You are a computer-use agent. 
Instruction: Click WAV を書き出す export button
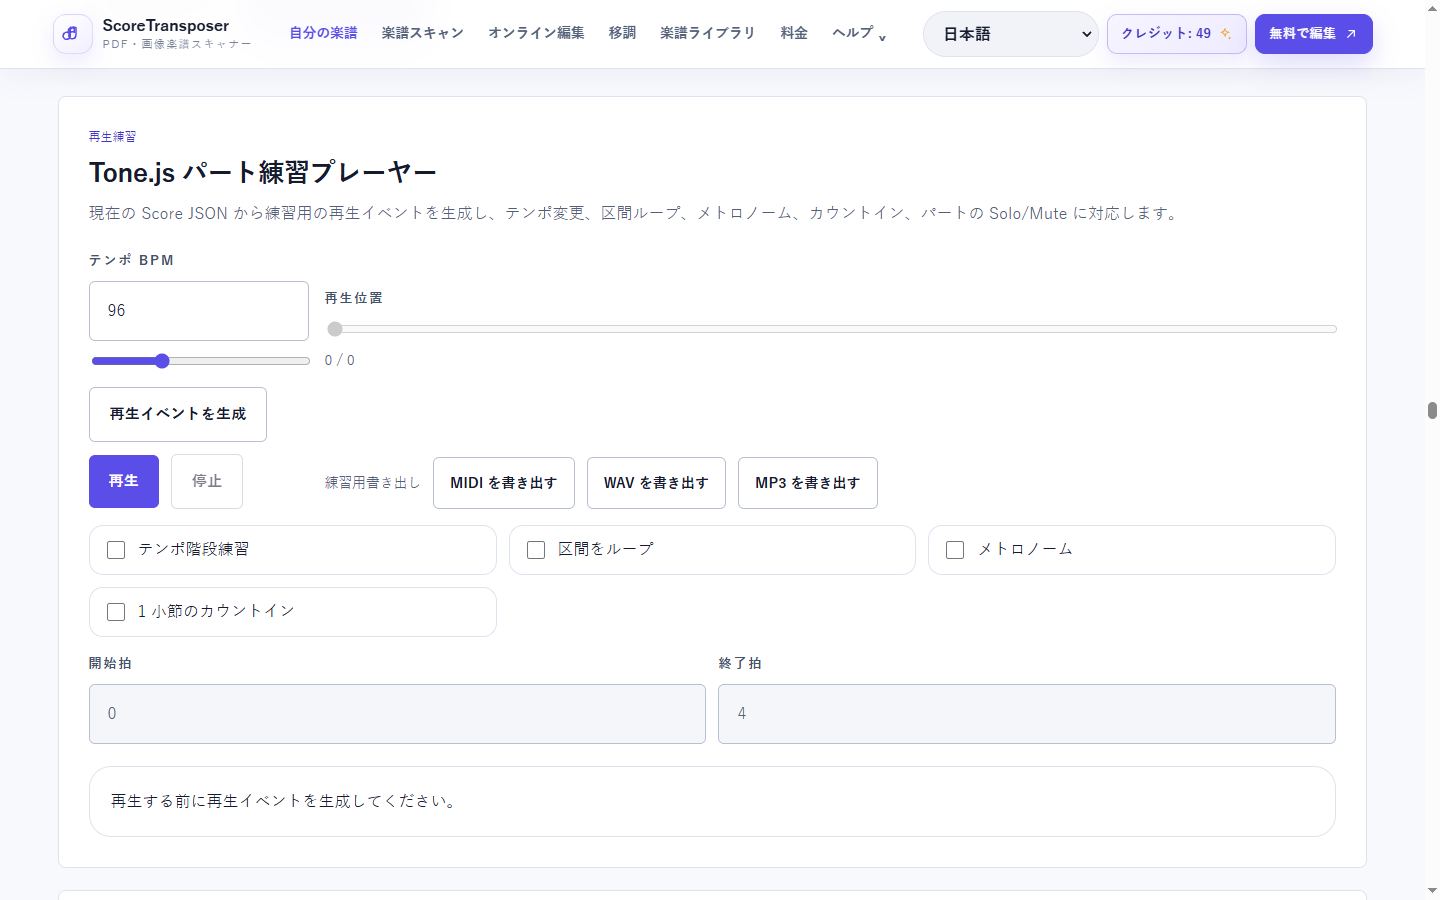click(656, 483)
